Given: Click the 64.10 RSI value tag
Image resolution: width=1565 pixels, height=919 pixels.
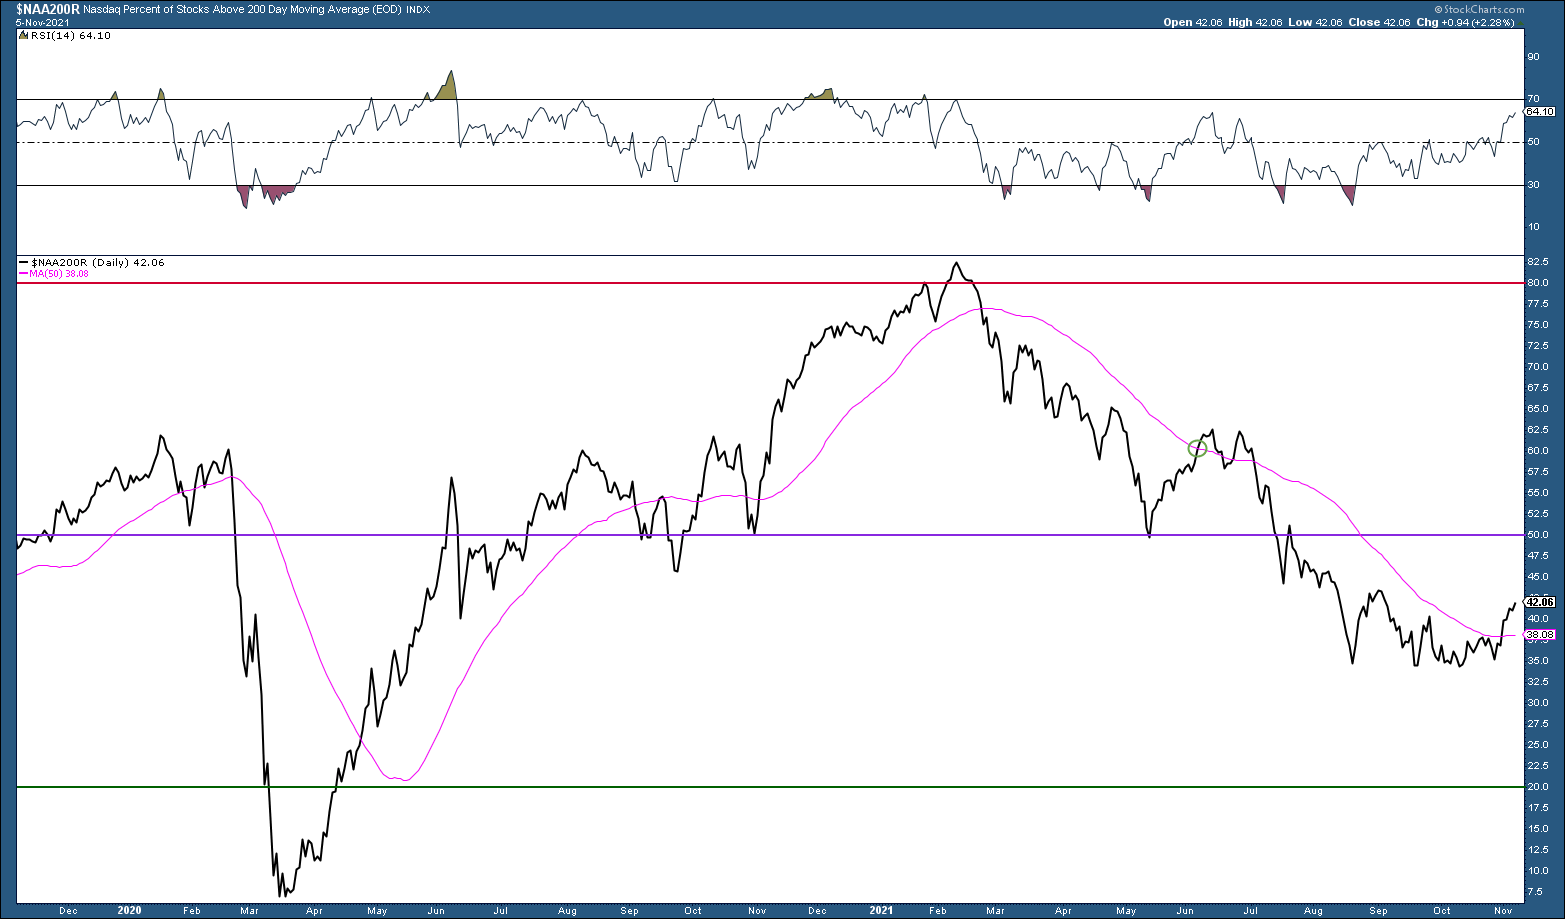Looking at the screenshot, I should (1540, 112).
